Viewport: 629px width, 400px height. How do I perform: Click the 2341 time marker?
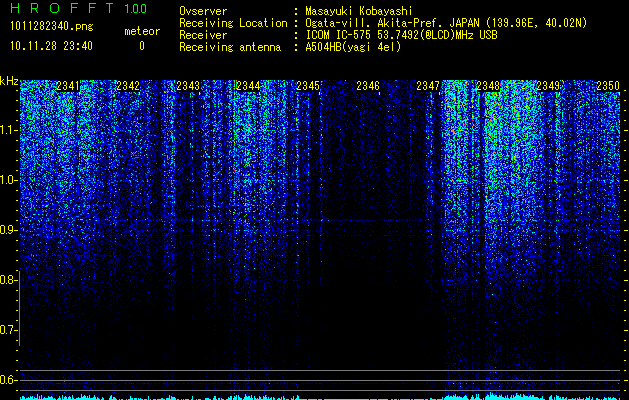tap(68, 86)
